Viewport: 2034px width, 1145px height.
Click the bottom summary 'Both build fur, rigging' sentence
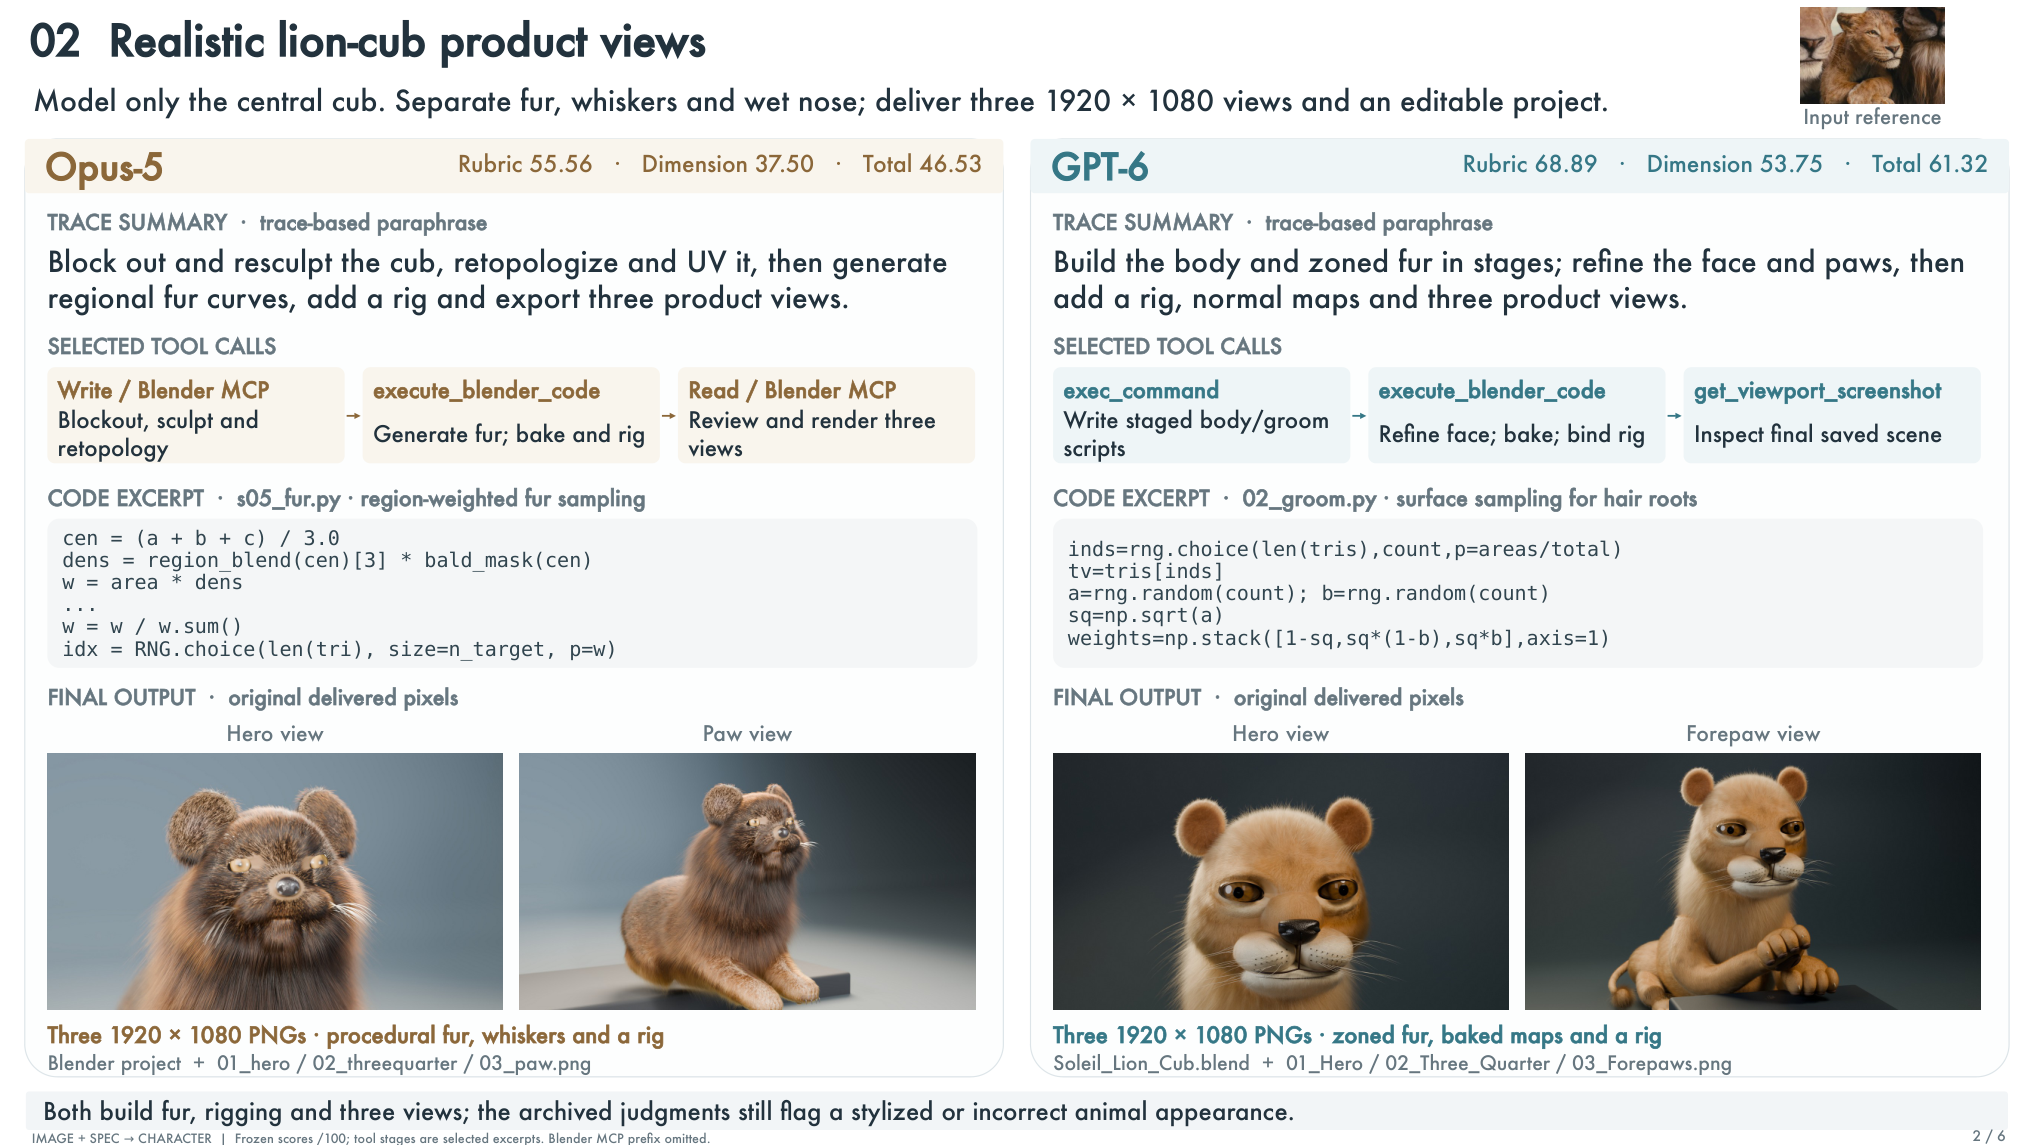coord(668,1112)
